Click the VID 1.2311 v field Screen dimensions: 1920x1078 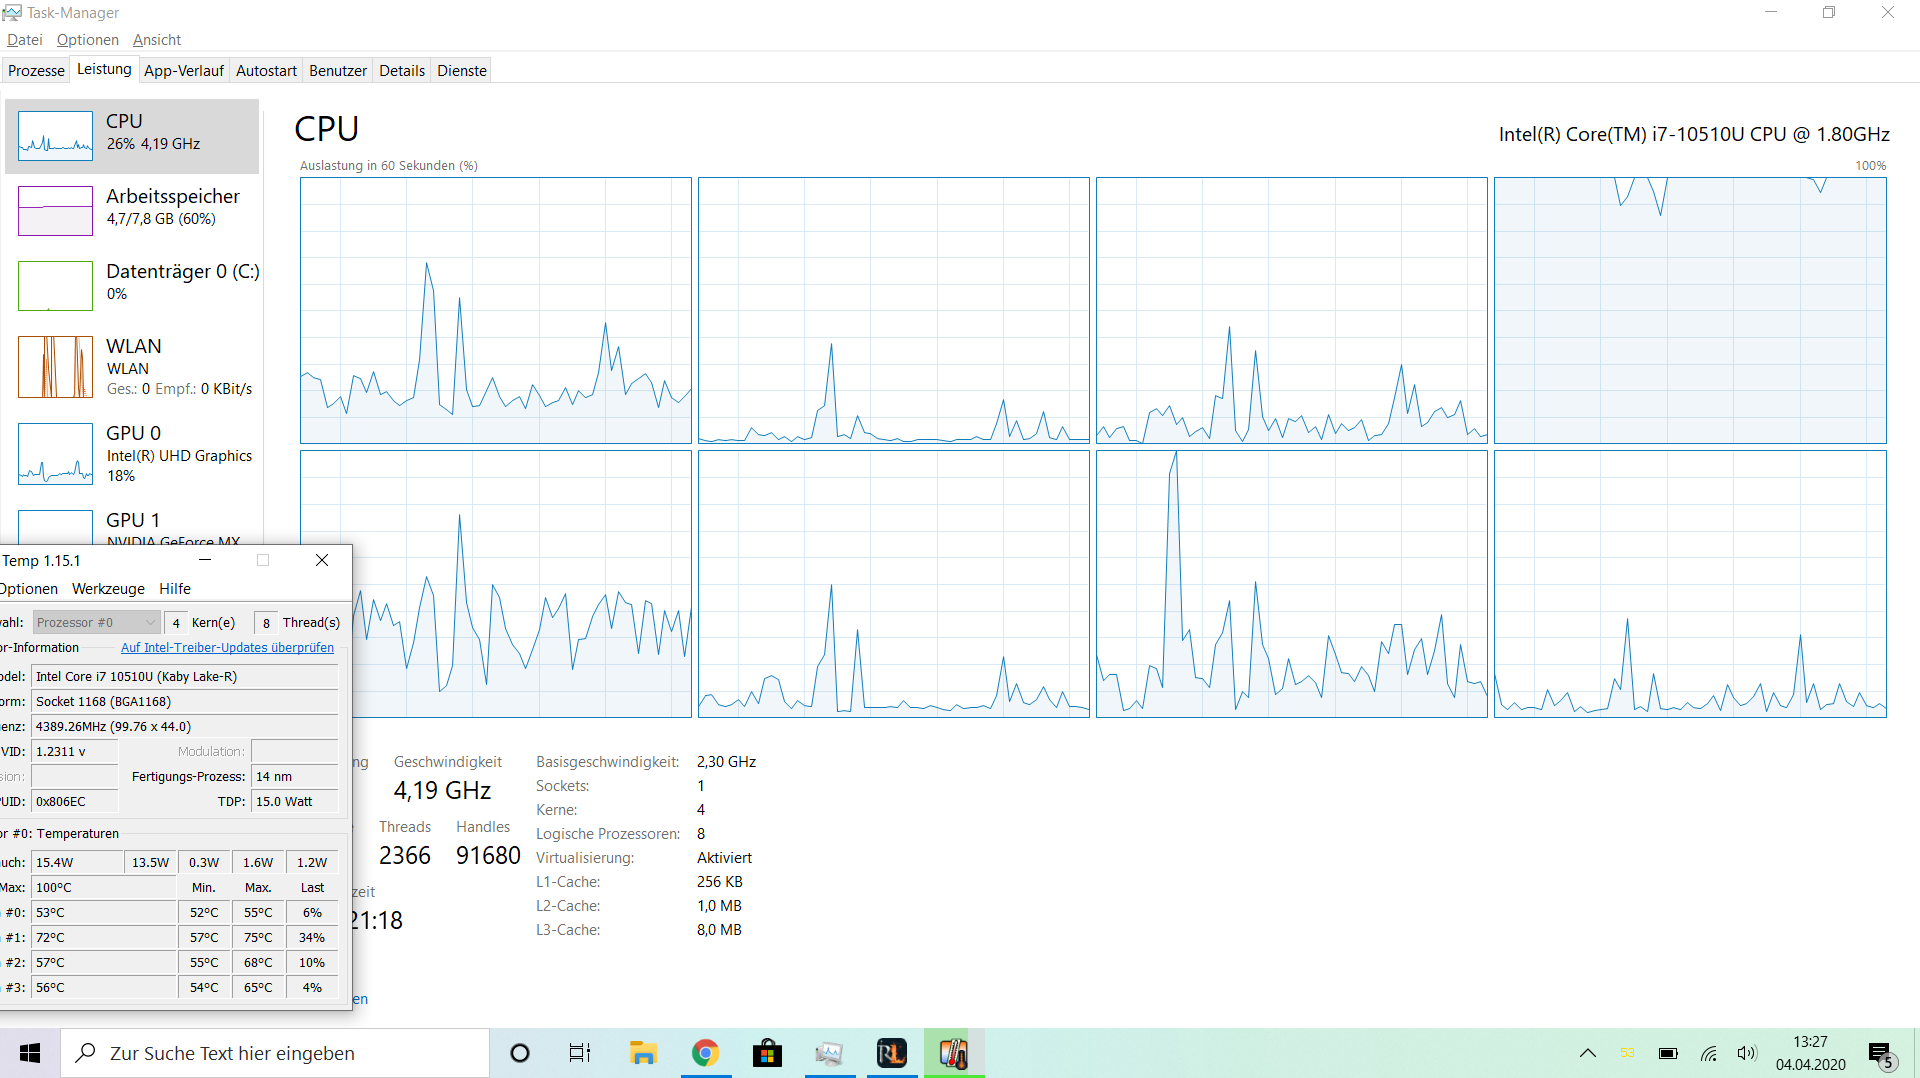(75, 751)
